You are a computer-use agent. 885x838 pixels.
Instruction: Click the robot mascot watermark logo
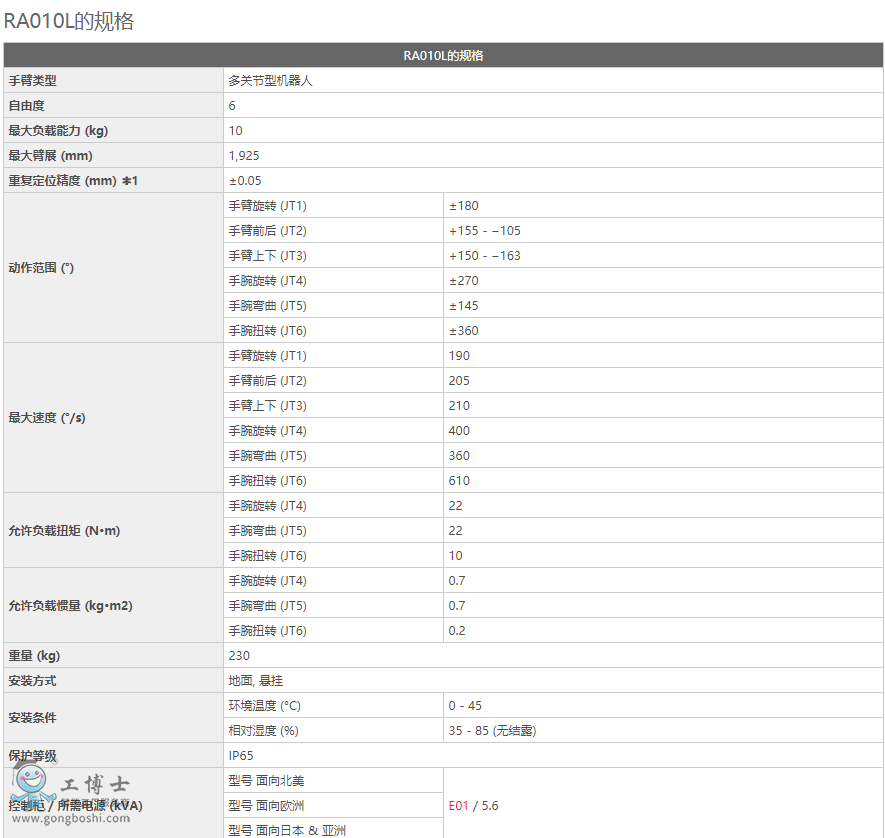[33, 789]
